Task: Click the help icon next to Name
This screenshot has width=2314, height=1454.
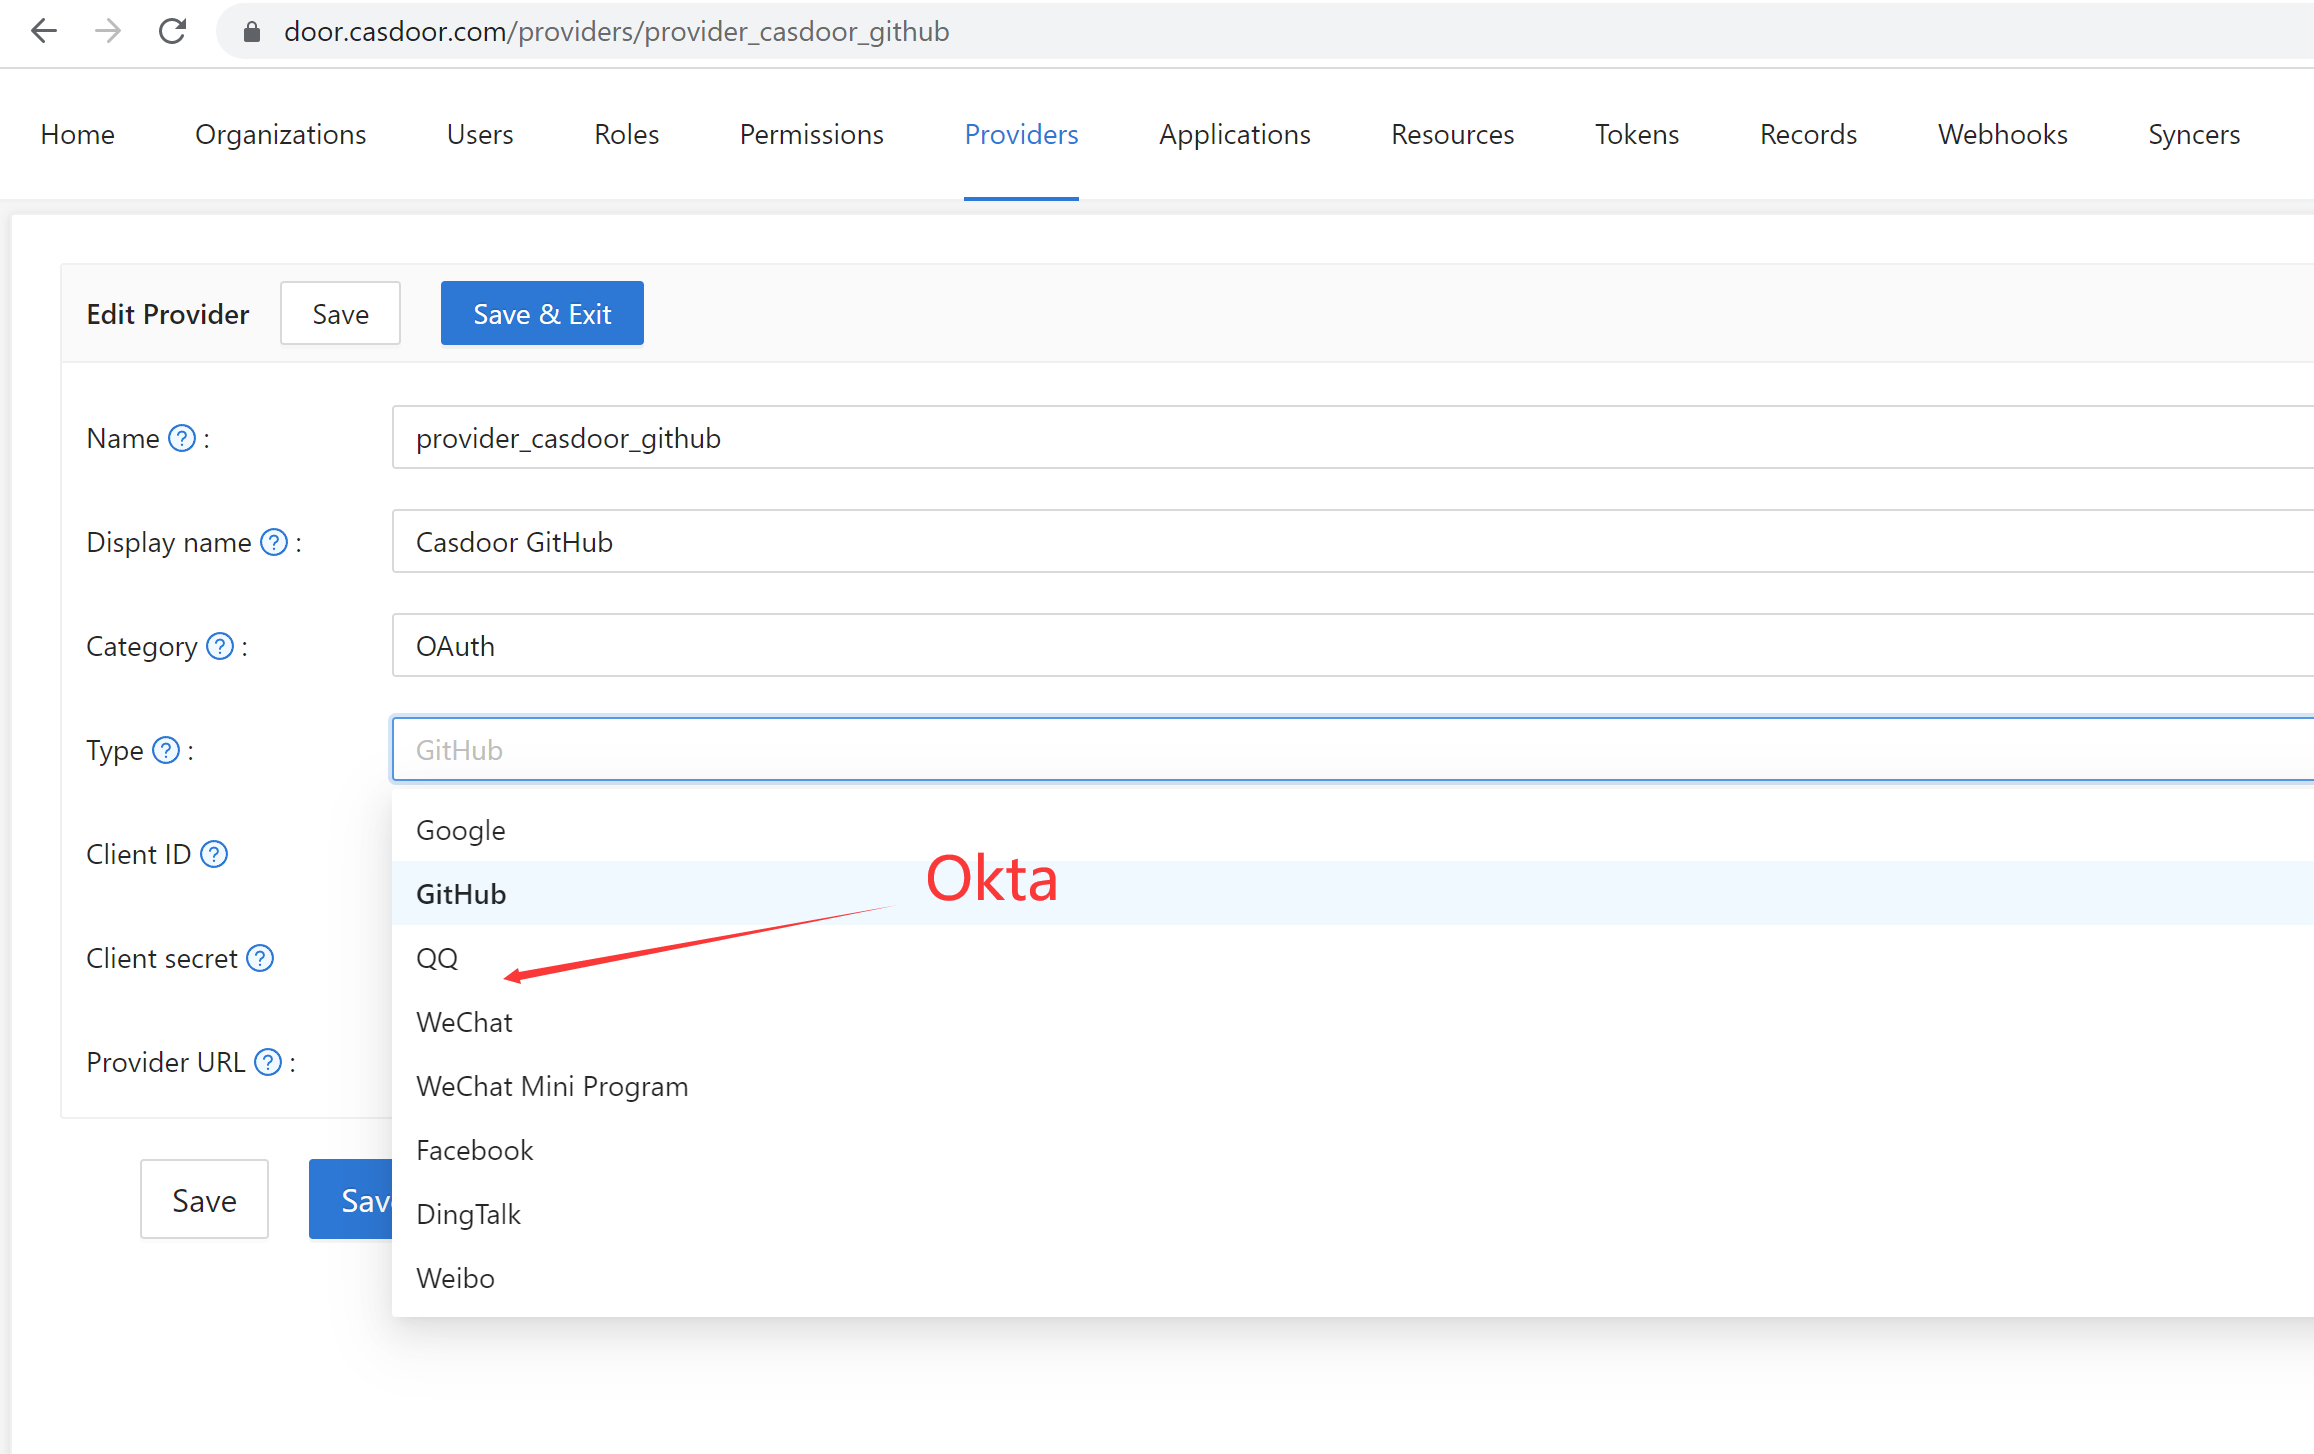Action: (x=182, y=438)
